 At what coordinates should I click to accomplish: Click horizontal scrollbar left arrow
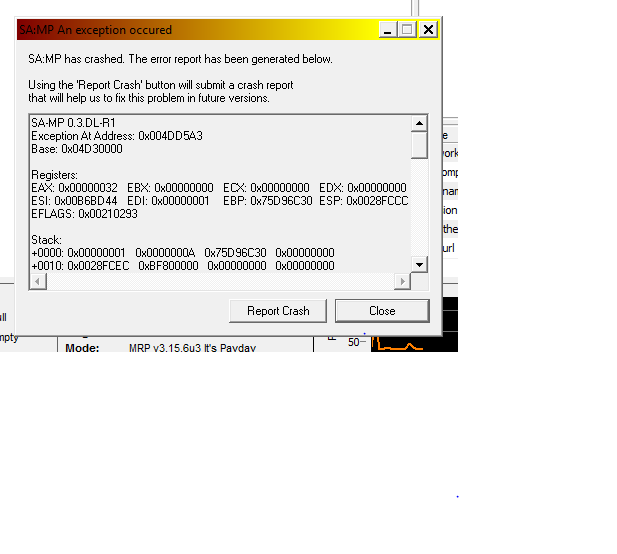[38, 281]
